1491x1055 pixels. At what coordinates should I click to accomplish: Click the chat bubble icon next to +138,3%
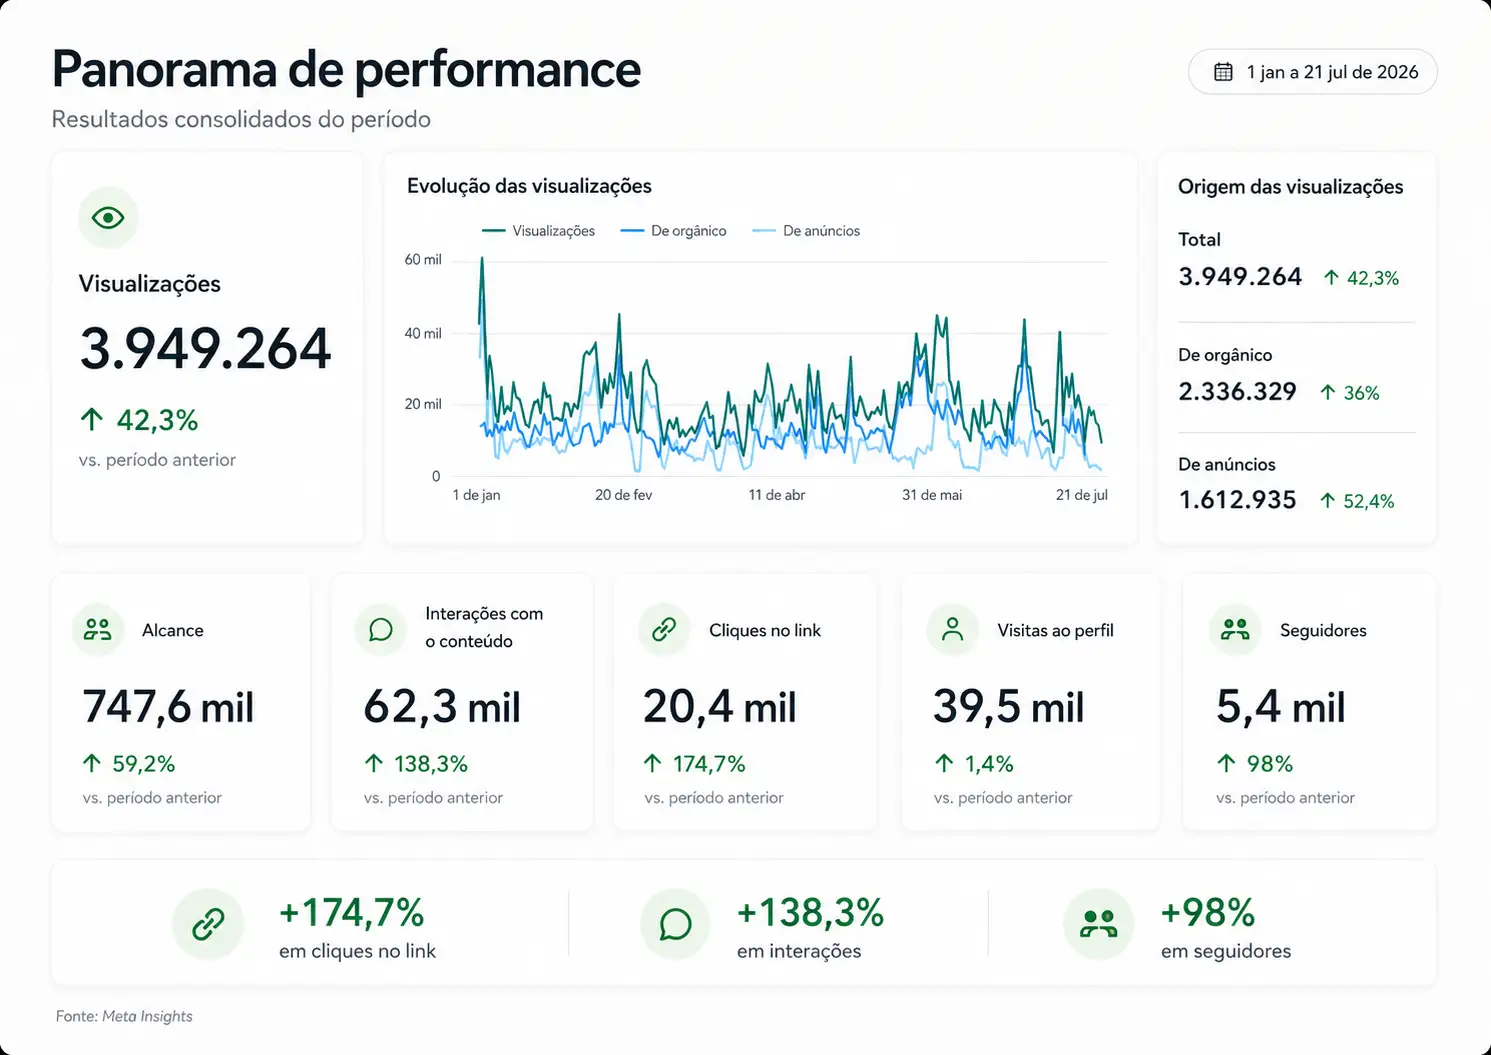(675, 924)
